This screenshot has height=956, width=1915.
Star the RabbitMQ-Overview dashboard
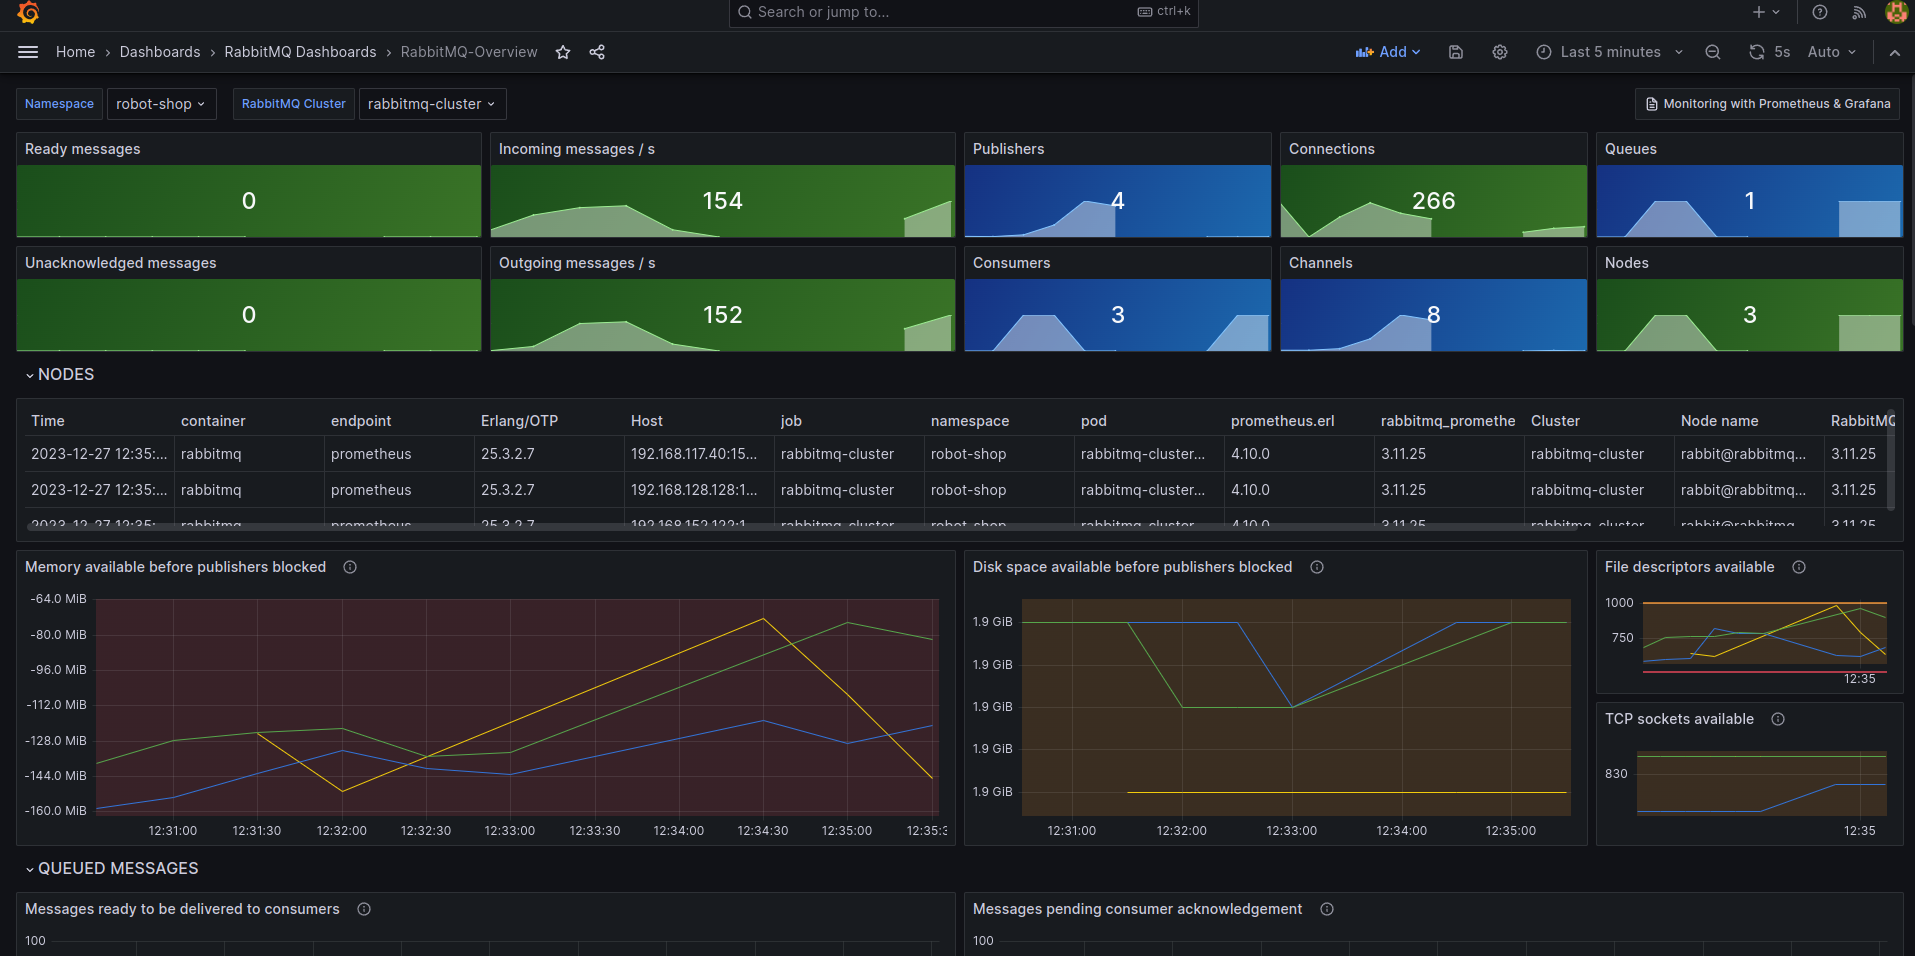(563, 52)
